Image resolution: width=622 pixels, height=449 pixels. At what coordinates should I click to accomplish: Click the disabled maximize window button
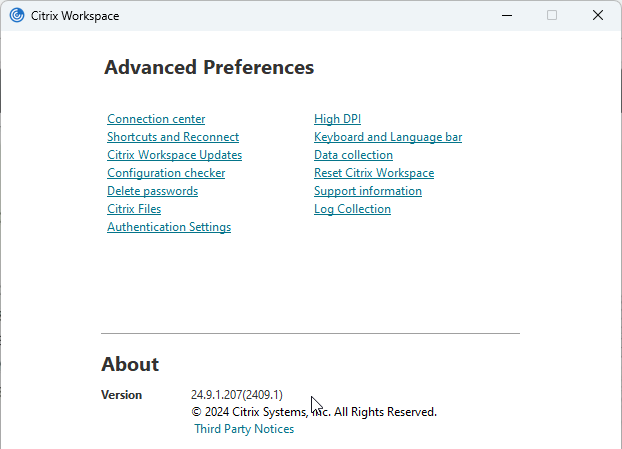pos(552,15)
